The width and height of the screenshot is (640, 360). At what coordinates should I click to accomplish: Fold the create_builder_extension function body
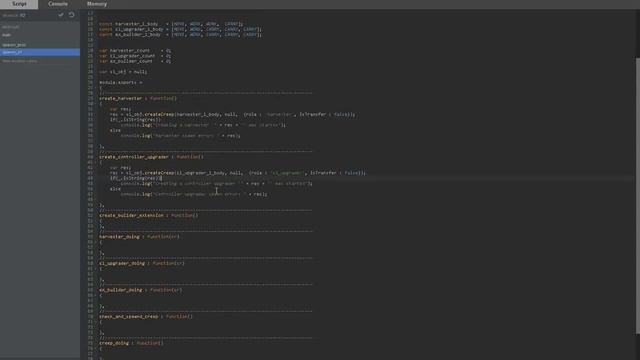click(96, 221)
